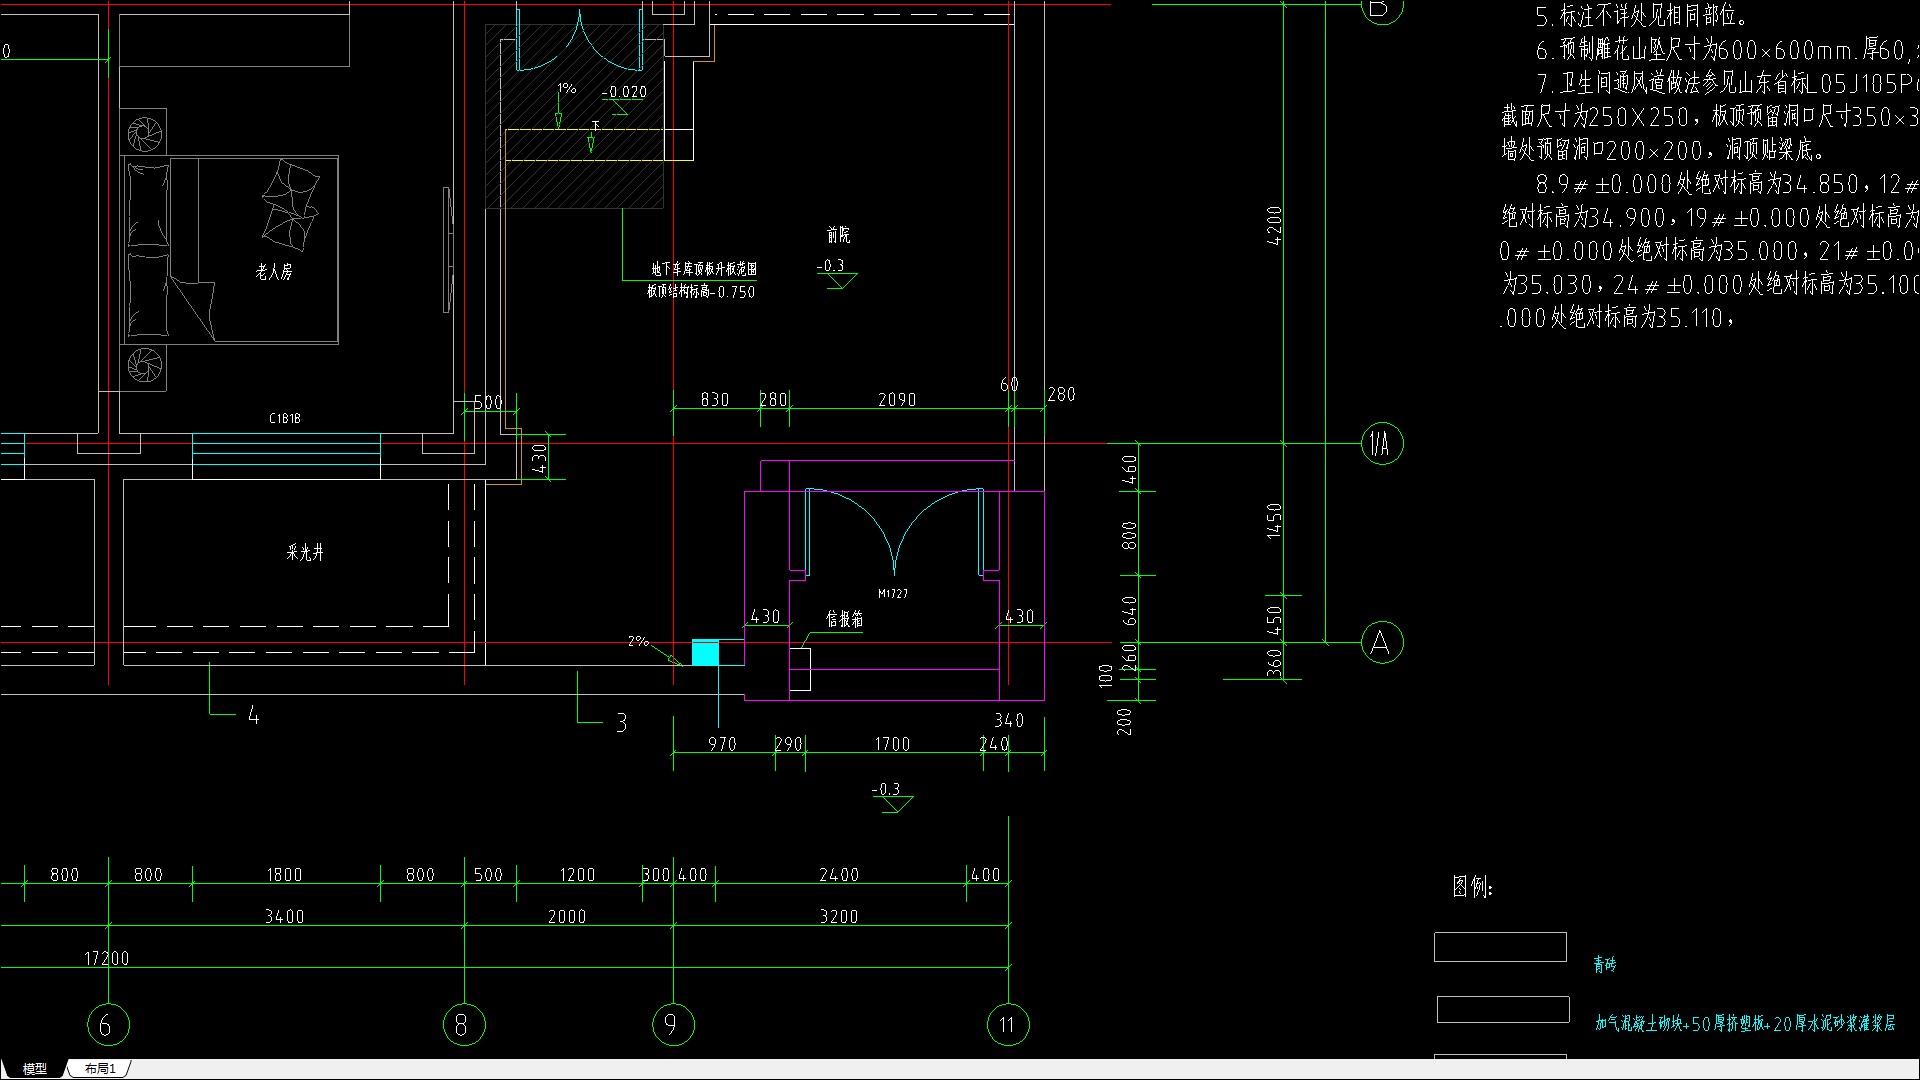Select the axis bubble labeled 1/A
Viewport: 1920px width, 1080px height.
point(1382,443)
